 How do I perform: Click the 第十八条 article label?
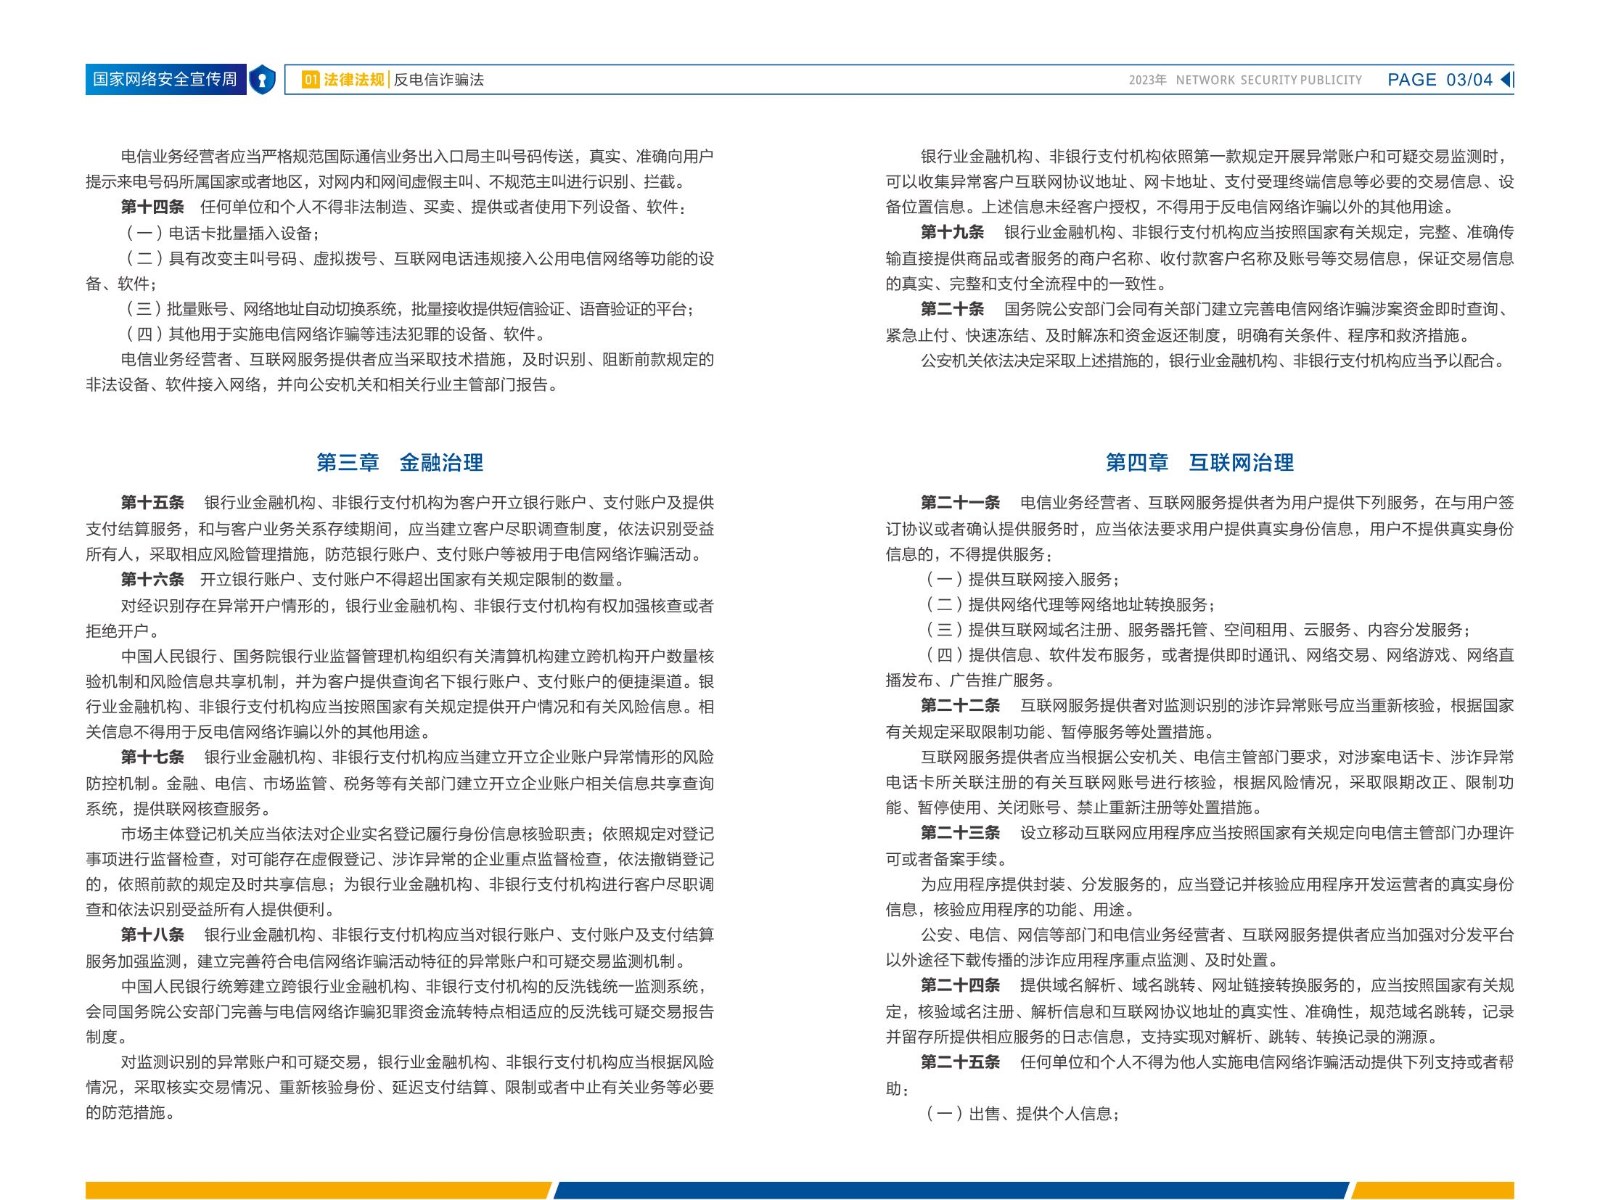[x=152, y=935]
